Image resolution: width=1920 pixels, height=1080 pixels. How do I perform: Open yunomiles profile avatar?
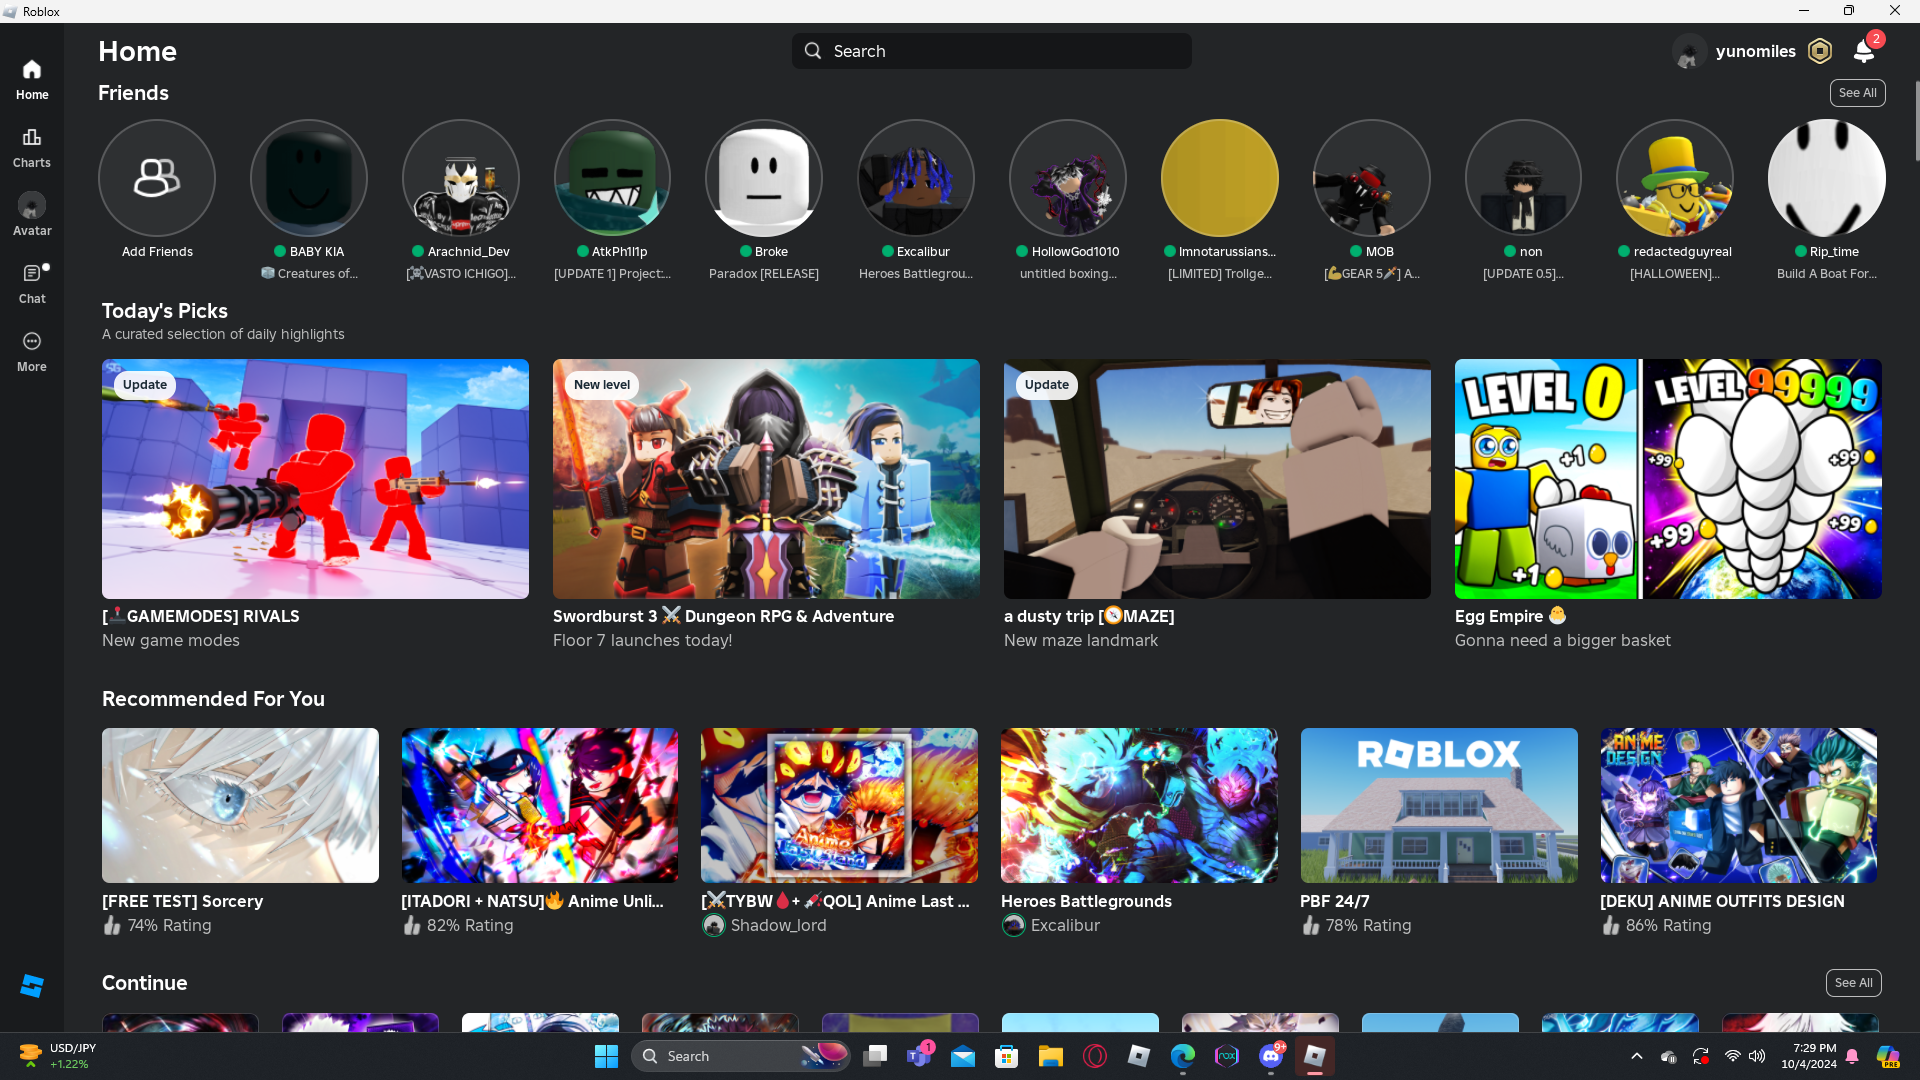tap(1689, 51)
